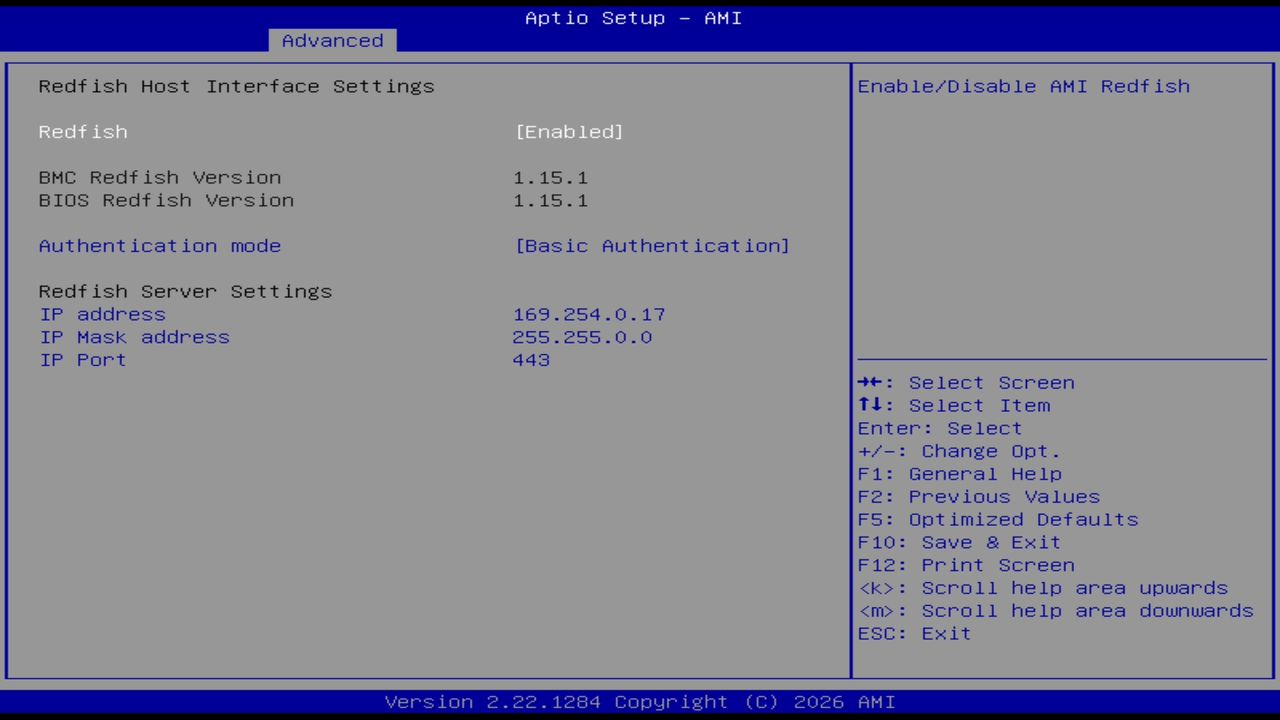
Task: Click the IP Port label
Action: [83, 360]
